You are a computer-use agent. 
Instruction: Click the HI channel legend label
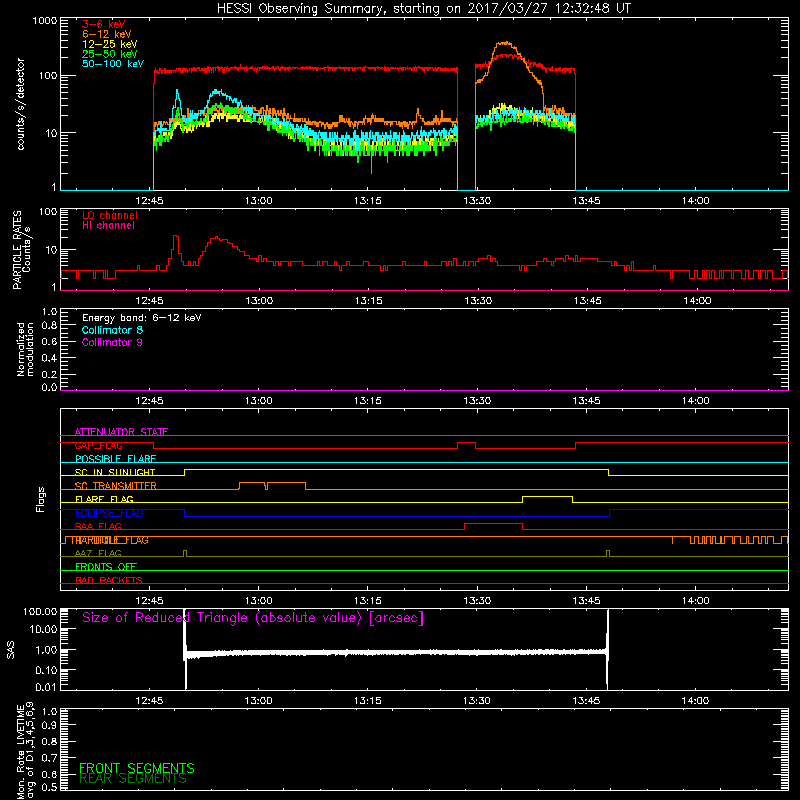pyautogui.click(x=108, y=226)
